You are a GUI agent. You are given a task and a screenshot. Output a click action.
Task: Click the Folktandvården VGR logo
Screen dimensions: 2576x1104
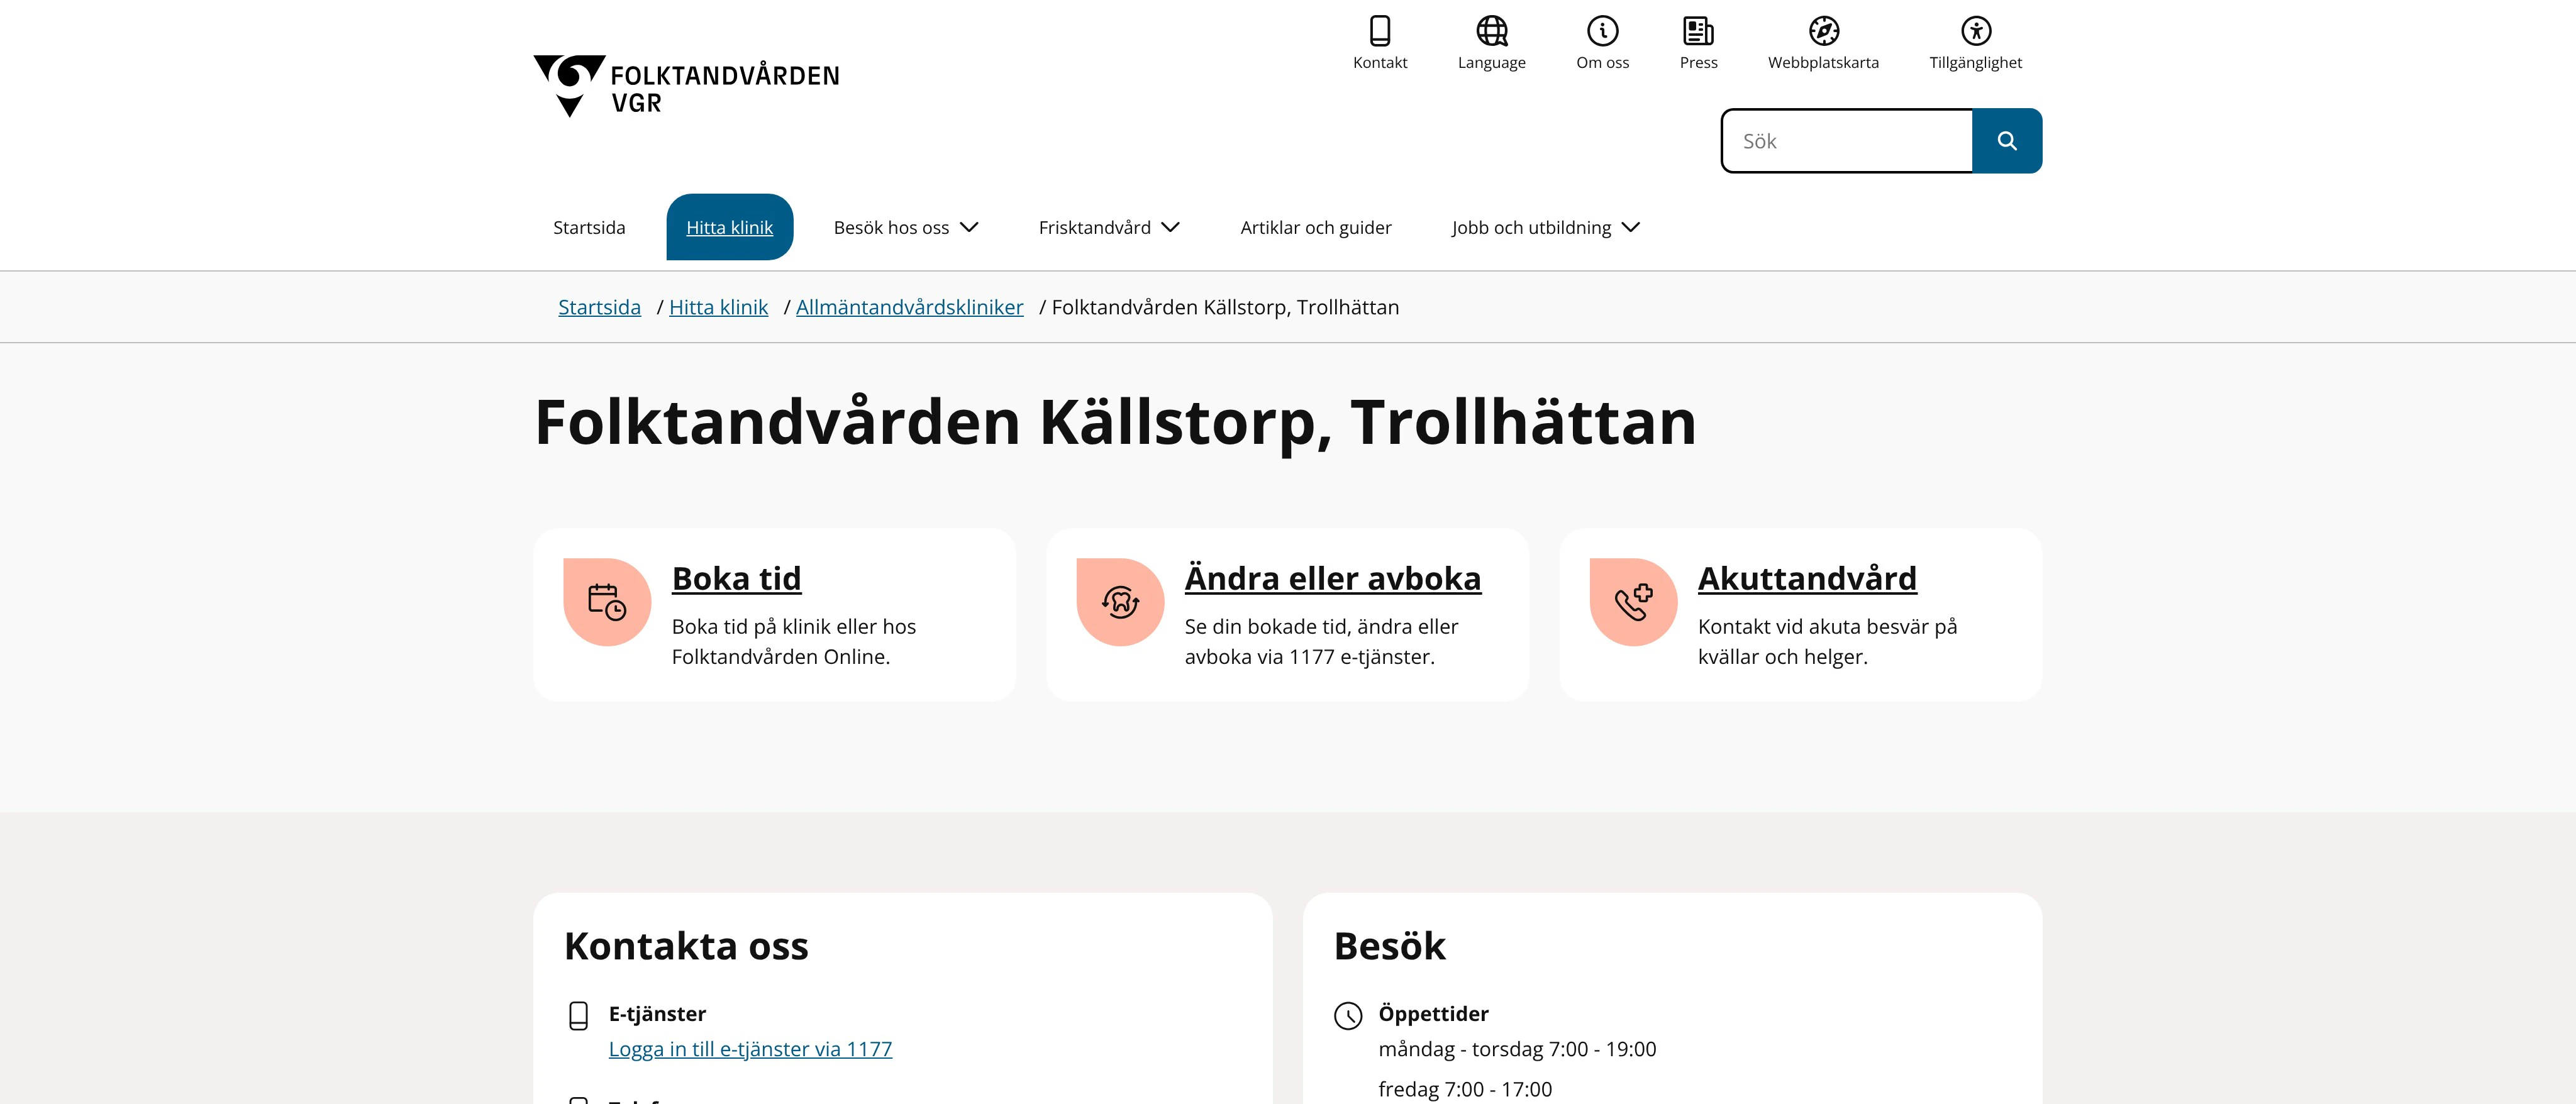pos(686,86)
